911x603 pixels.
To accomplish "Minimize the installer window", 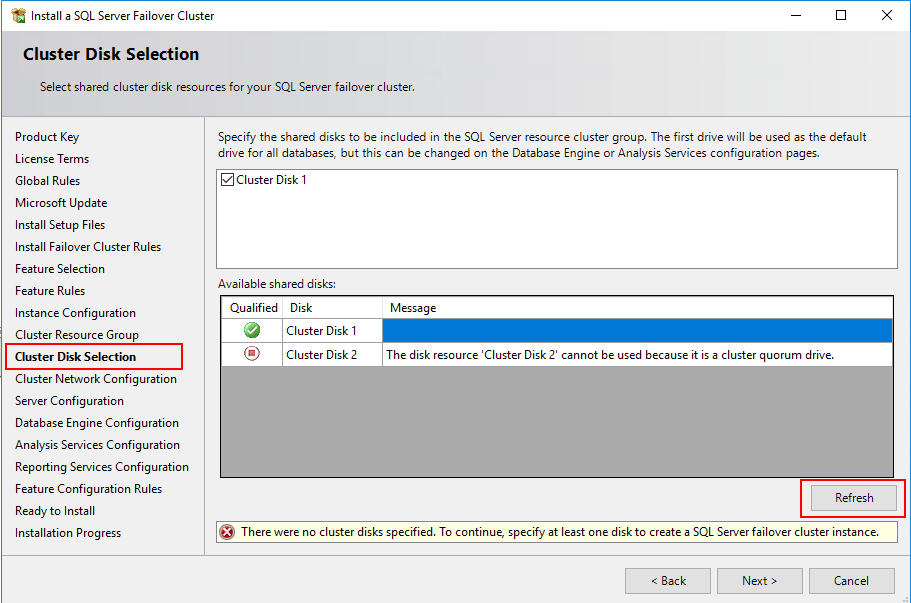I will 796,16.
